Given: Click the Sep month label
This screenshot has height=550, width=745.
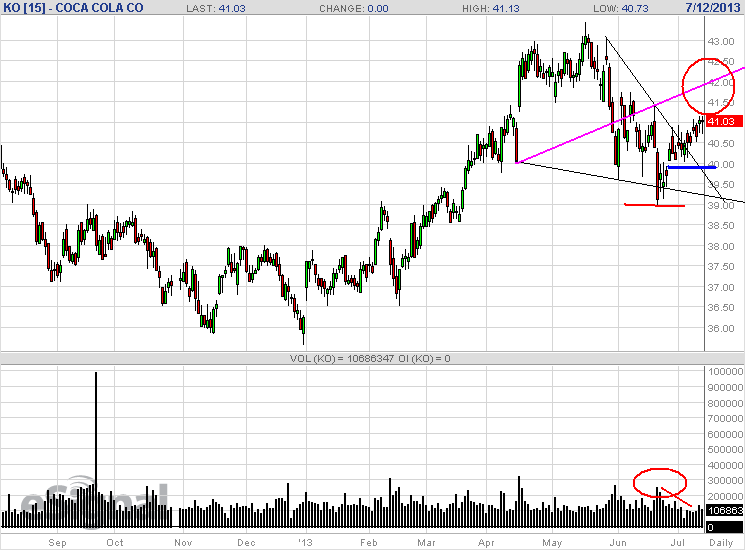Looking at the screenshot, I should [57, 542].
